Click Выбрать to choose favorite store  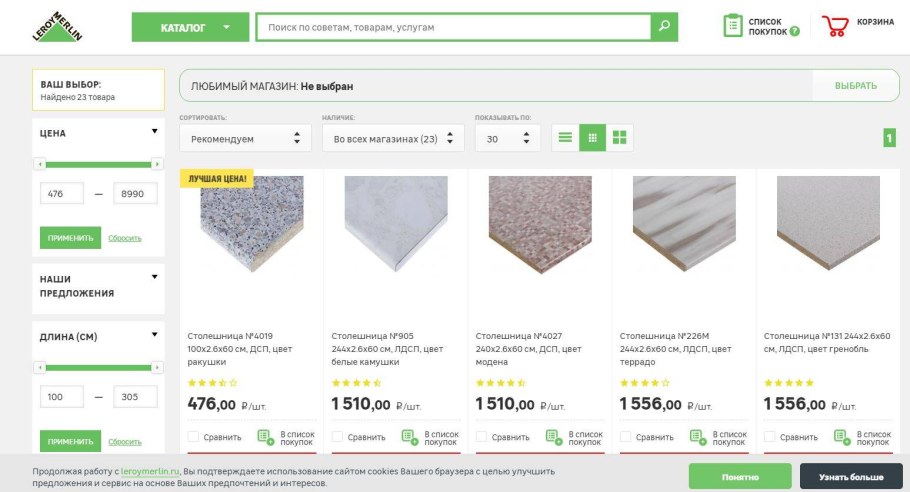coord(855,86)
